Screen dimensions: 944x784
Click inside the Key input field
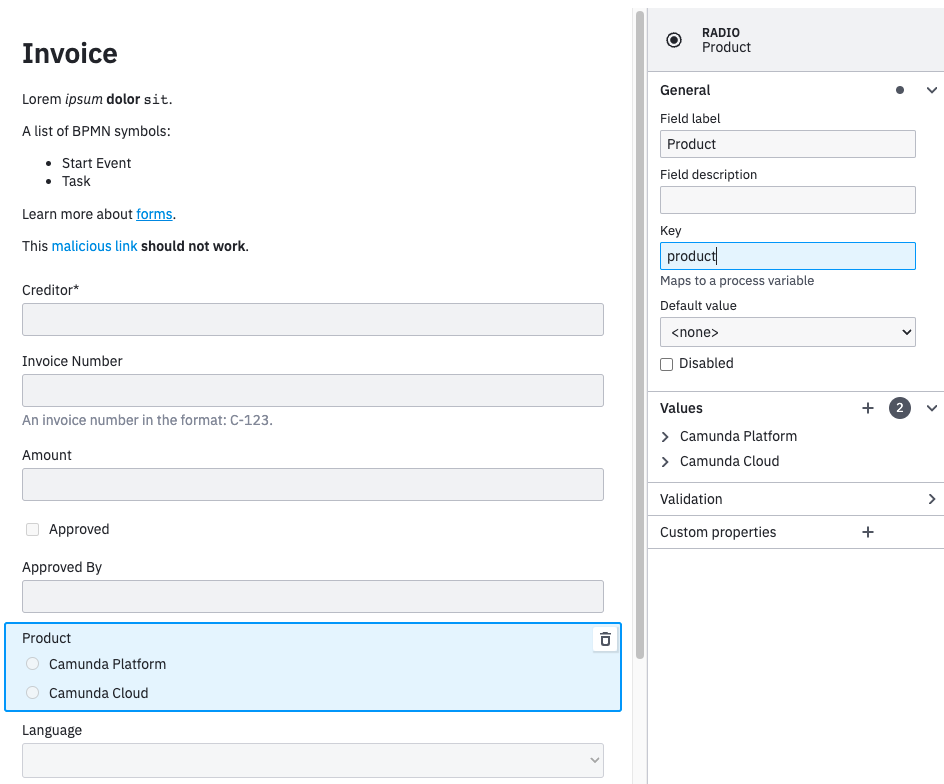tap(787, 255)
